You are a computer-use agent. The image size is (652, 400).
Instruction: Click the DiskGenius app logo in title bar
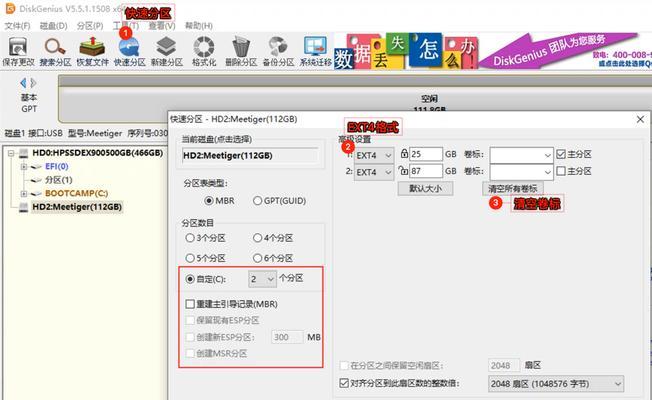10,8
